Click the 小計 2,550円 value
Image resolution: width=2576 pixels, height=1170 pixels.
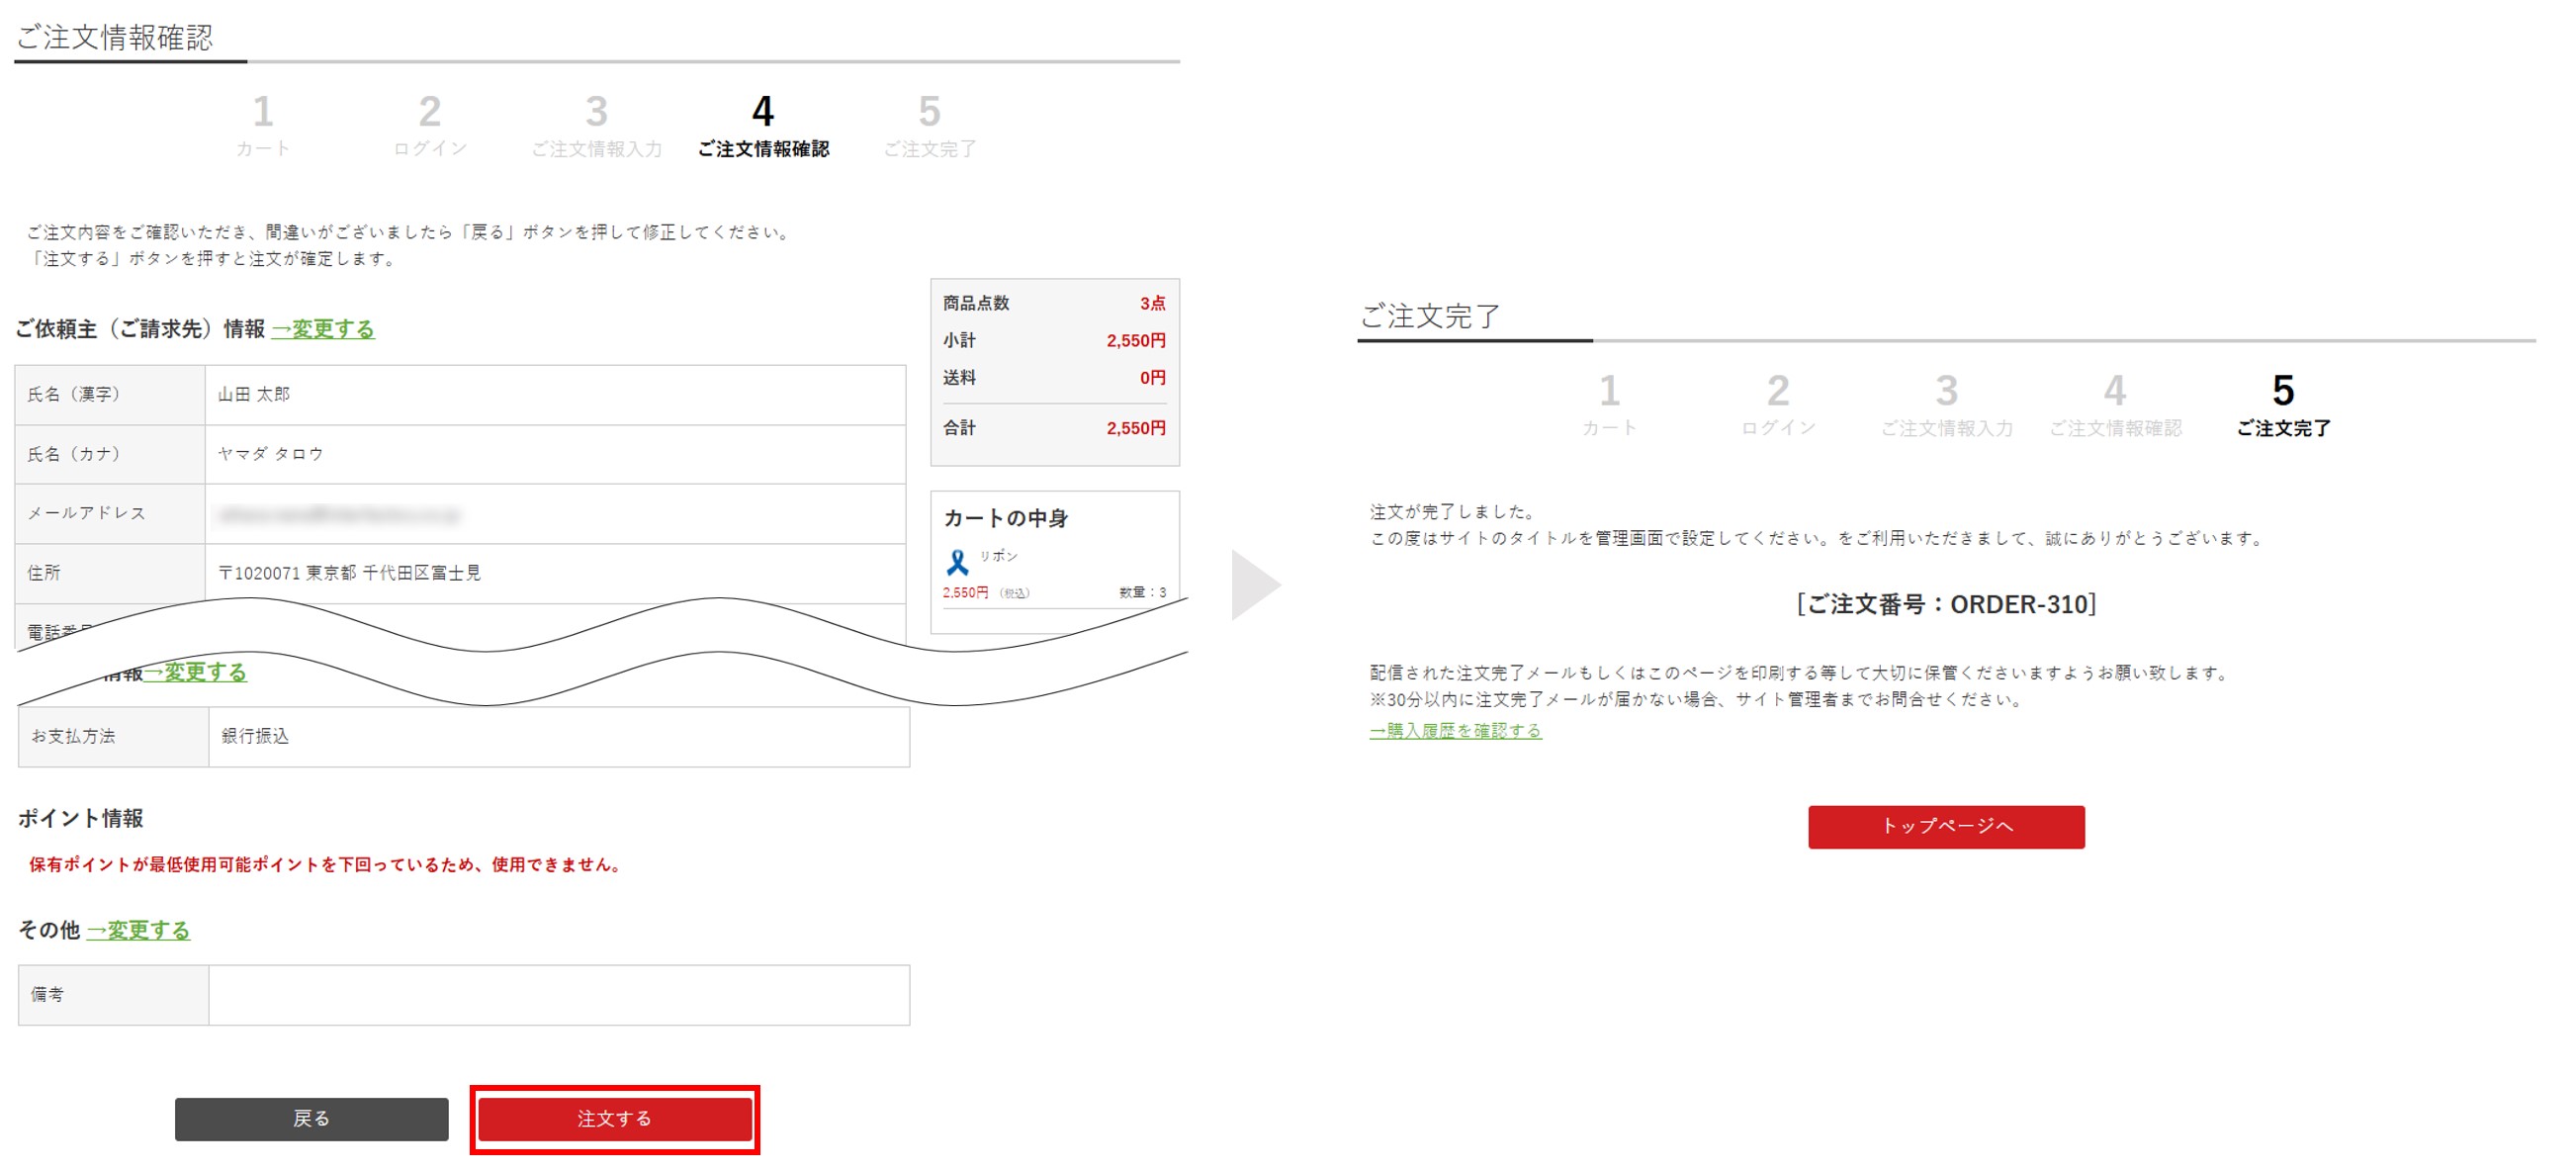(x=1135, y=341)
